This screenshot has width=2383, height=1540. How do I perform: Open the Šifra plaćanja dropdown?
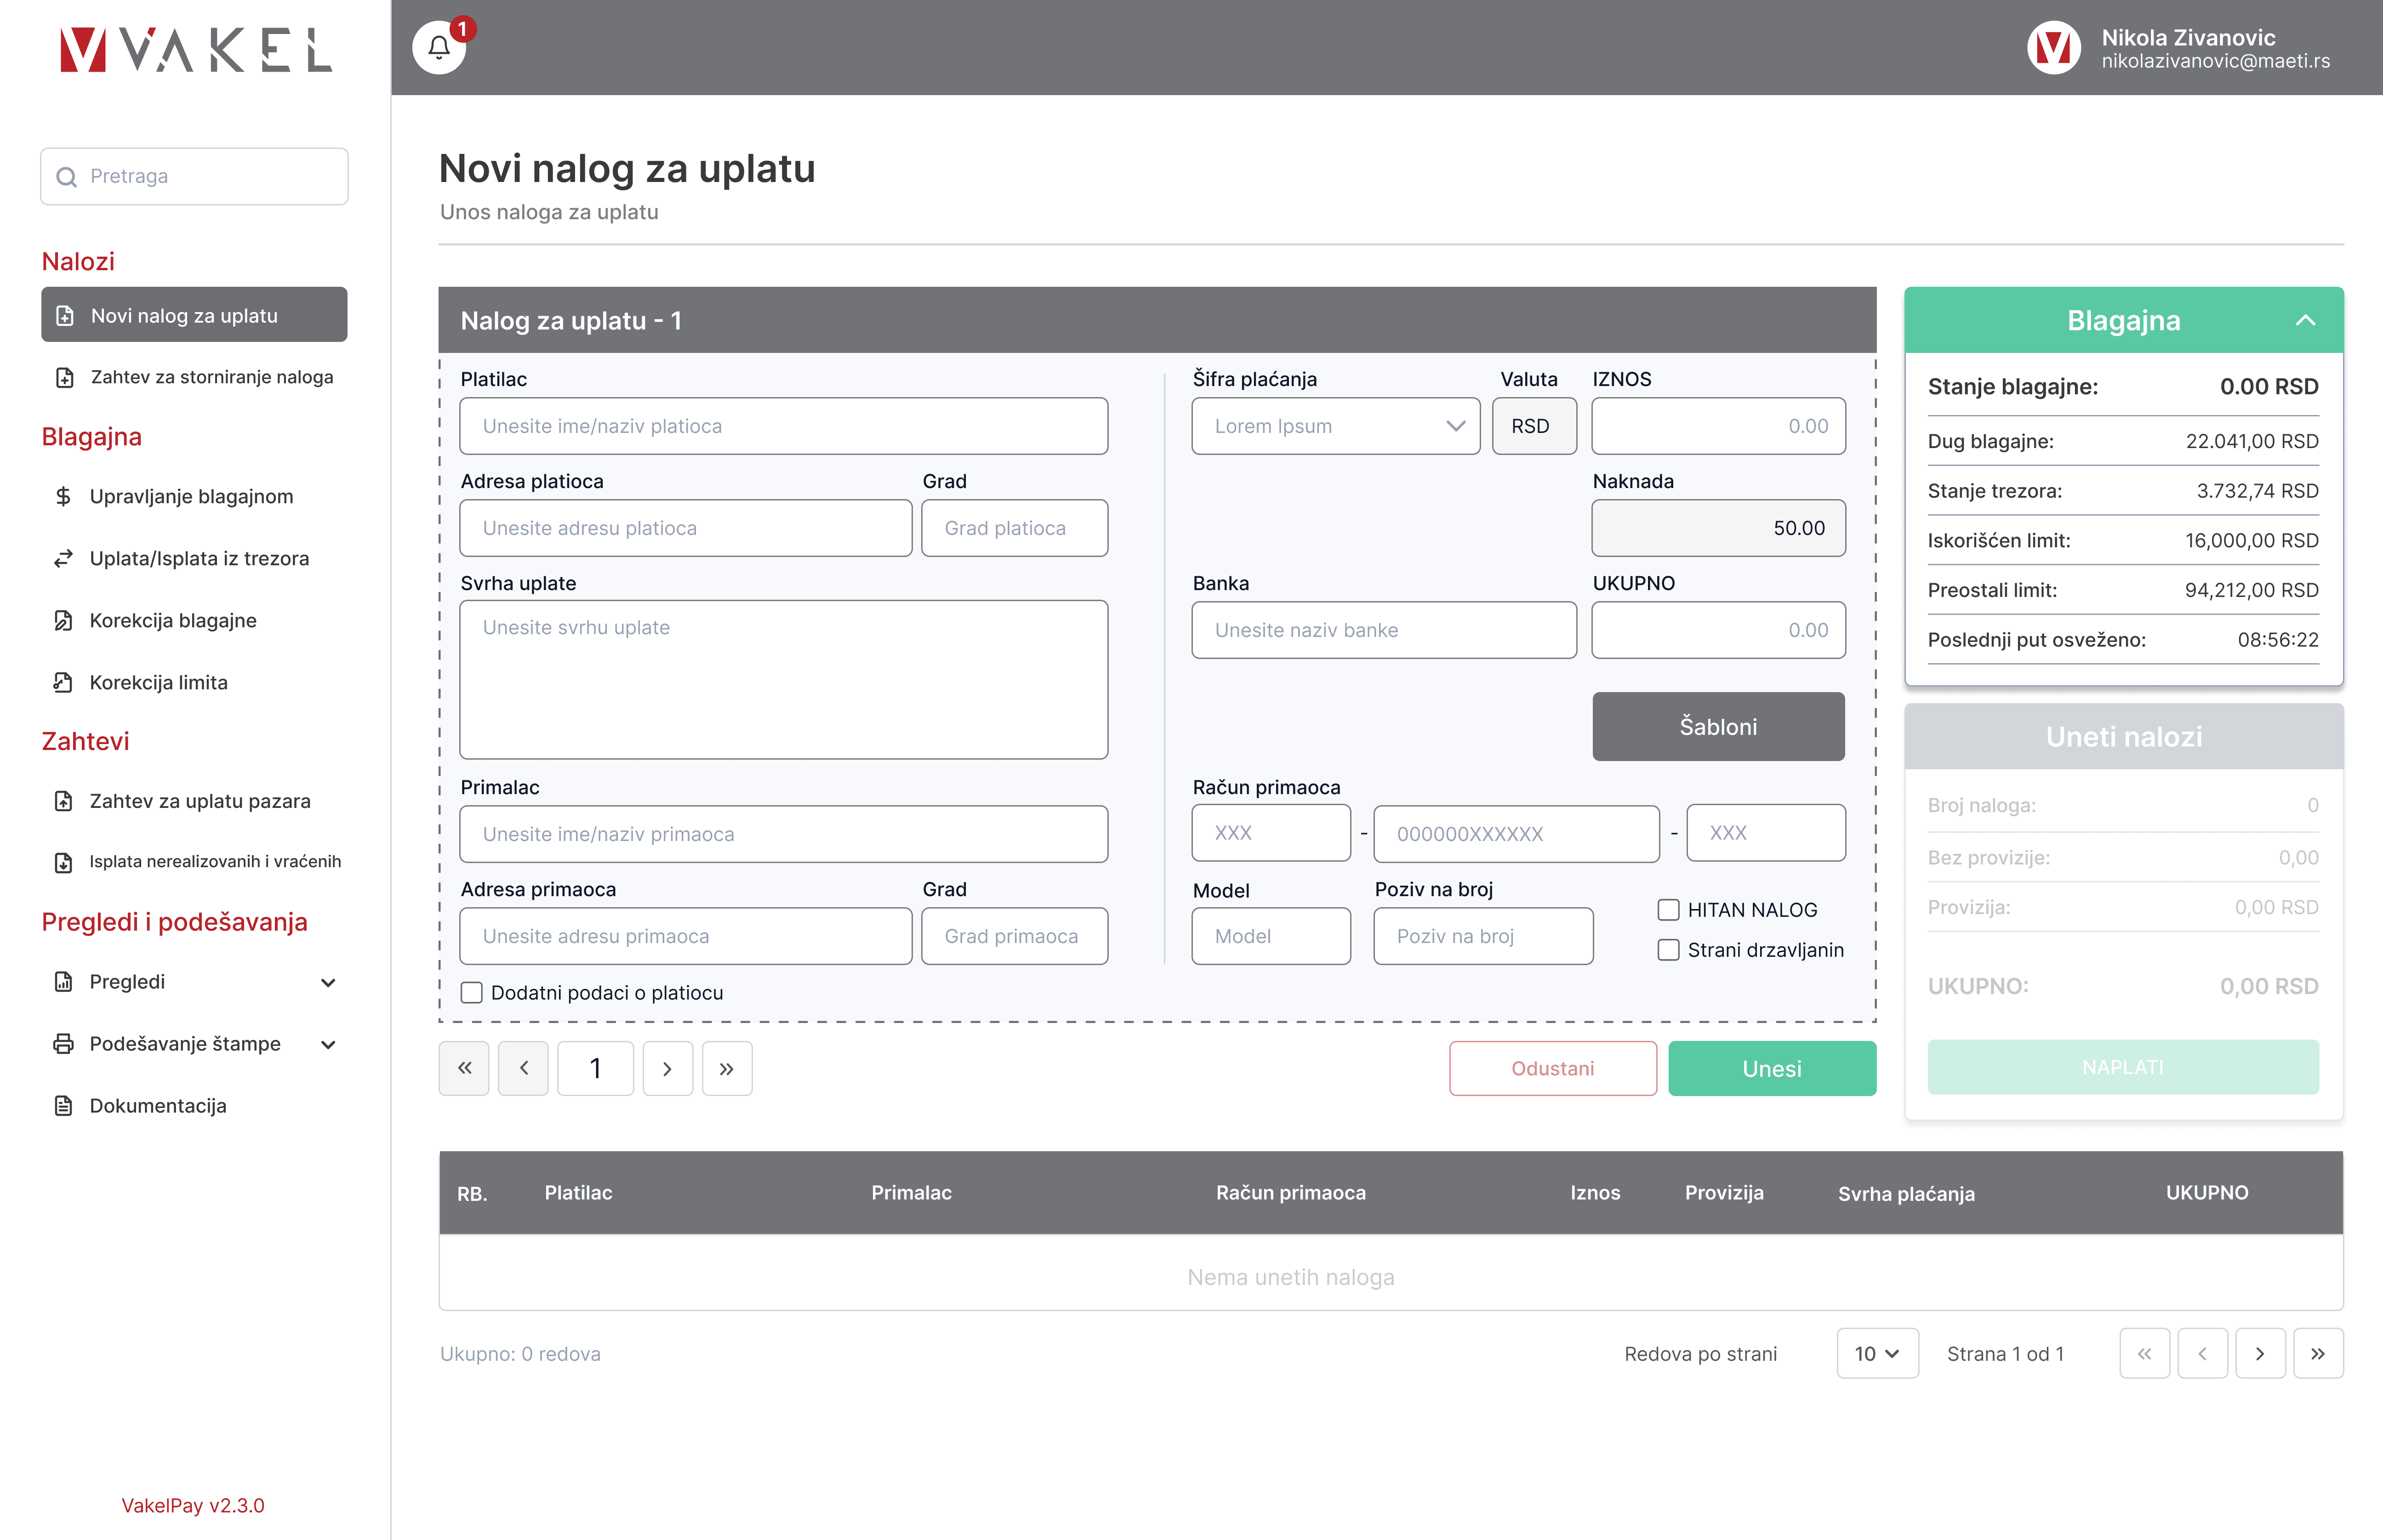[x=1336, y=426]
